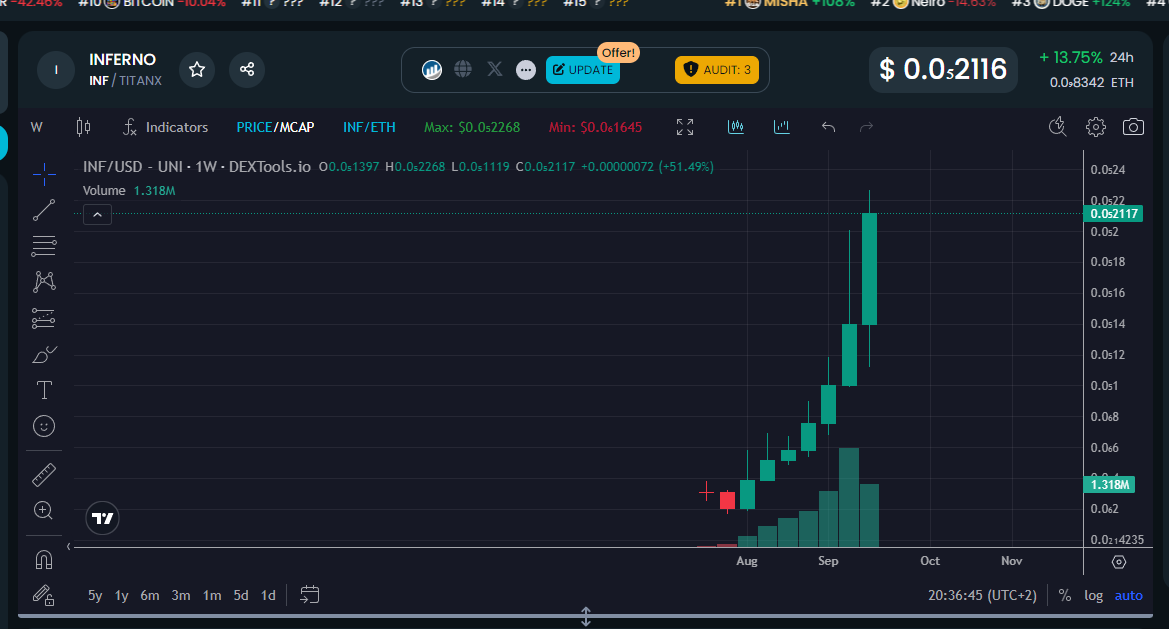Open the Indicators menu

coord(176,127)
